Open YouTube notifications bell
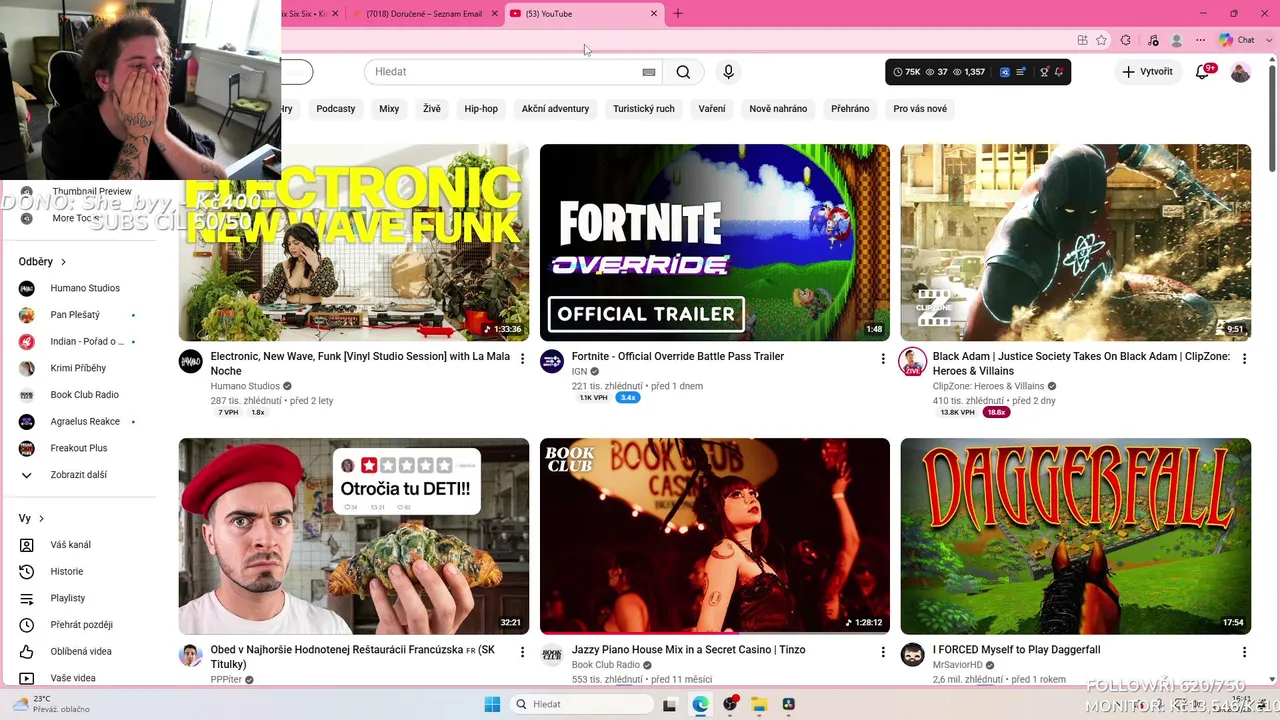 pyautogui.click(x=1203, y=72)
